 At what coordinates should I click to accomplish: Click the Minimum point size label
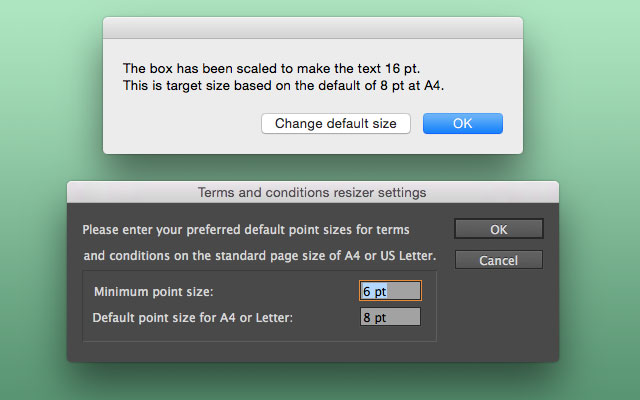153,291
